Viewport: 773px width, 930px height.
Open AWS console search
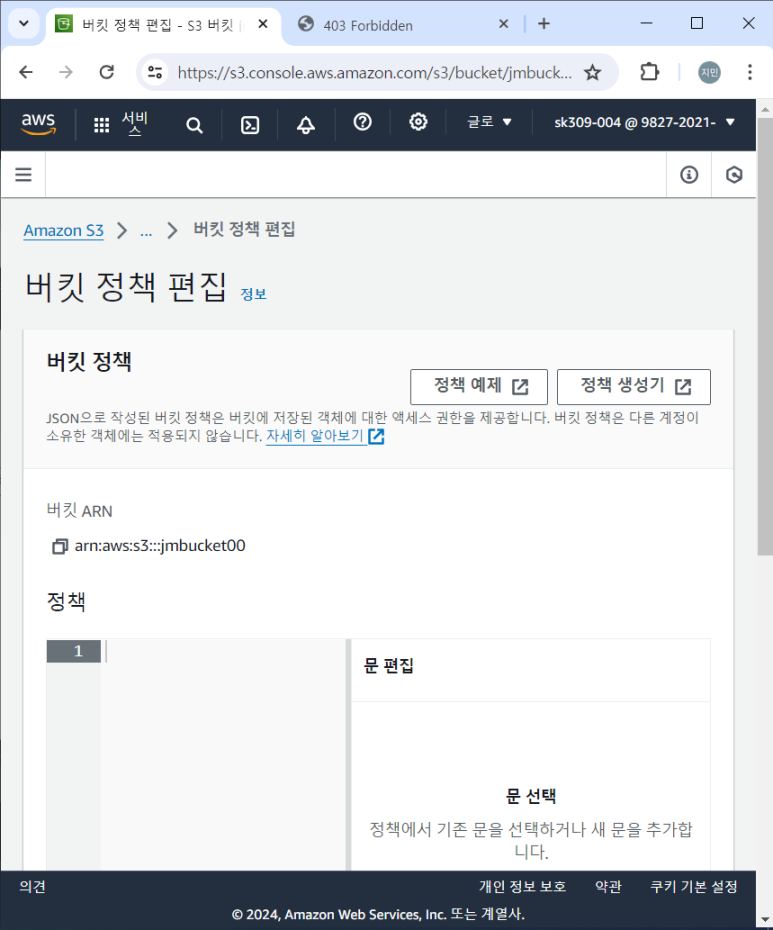pyautogui.click(x=194, y=125)
